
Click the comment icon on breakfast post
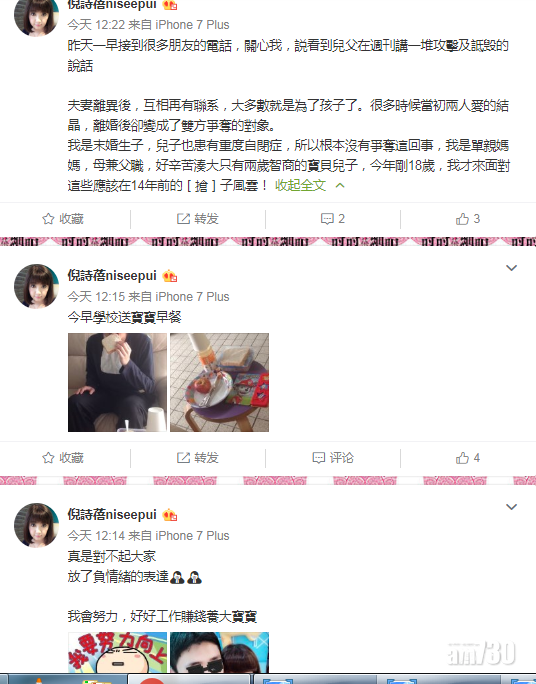click(x=319, y=458)
